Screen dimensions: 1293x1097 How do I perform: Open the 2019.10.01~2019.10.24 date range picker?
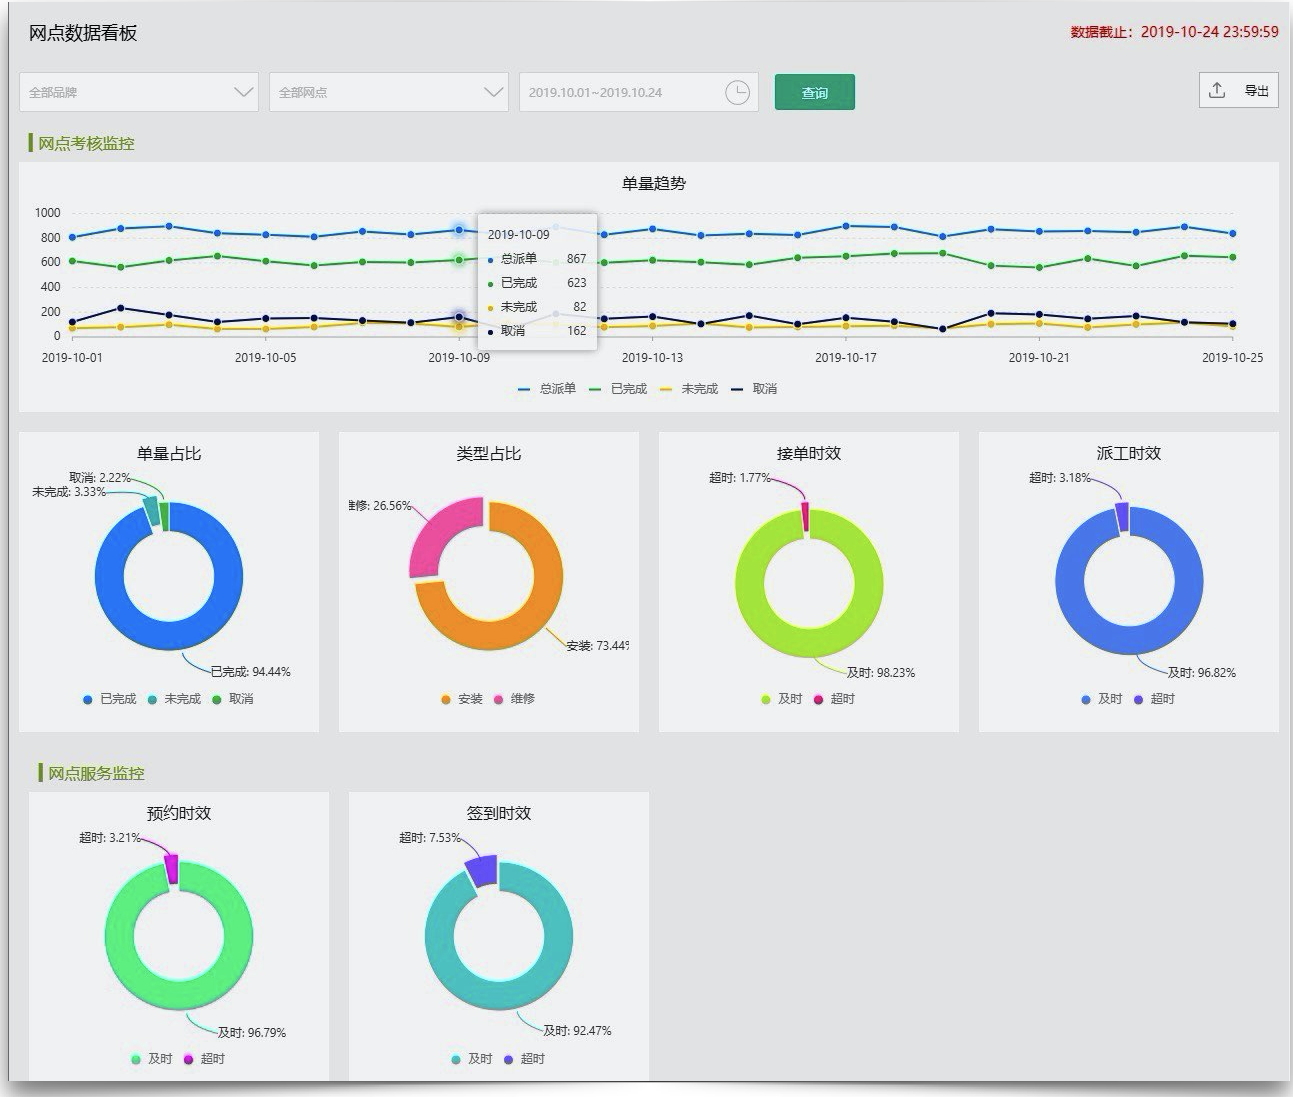(639, 92)
